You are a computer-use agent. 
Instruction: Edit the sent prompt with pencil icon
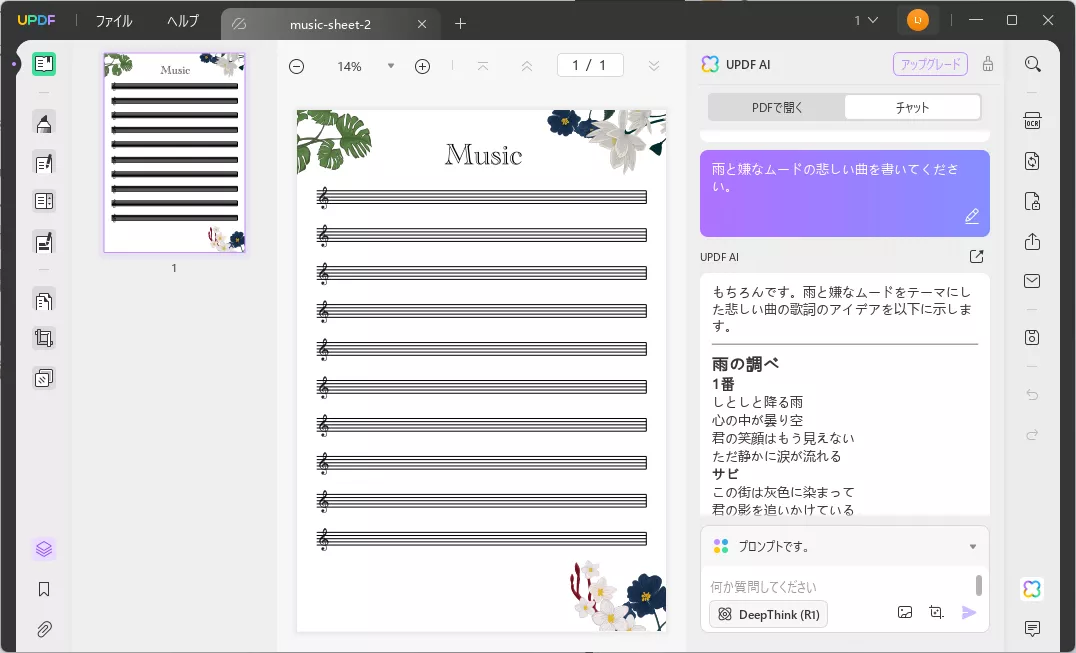tap(972, 217)
